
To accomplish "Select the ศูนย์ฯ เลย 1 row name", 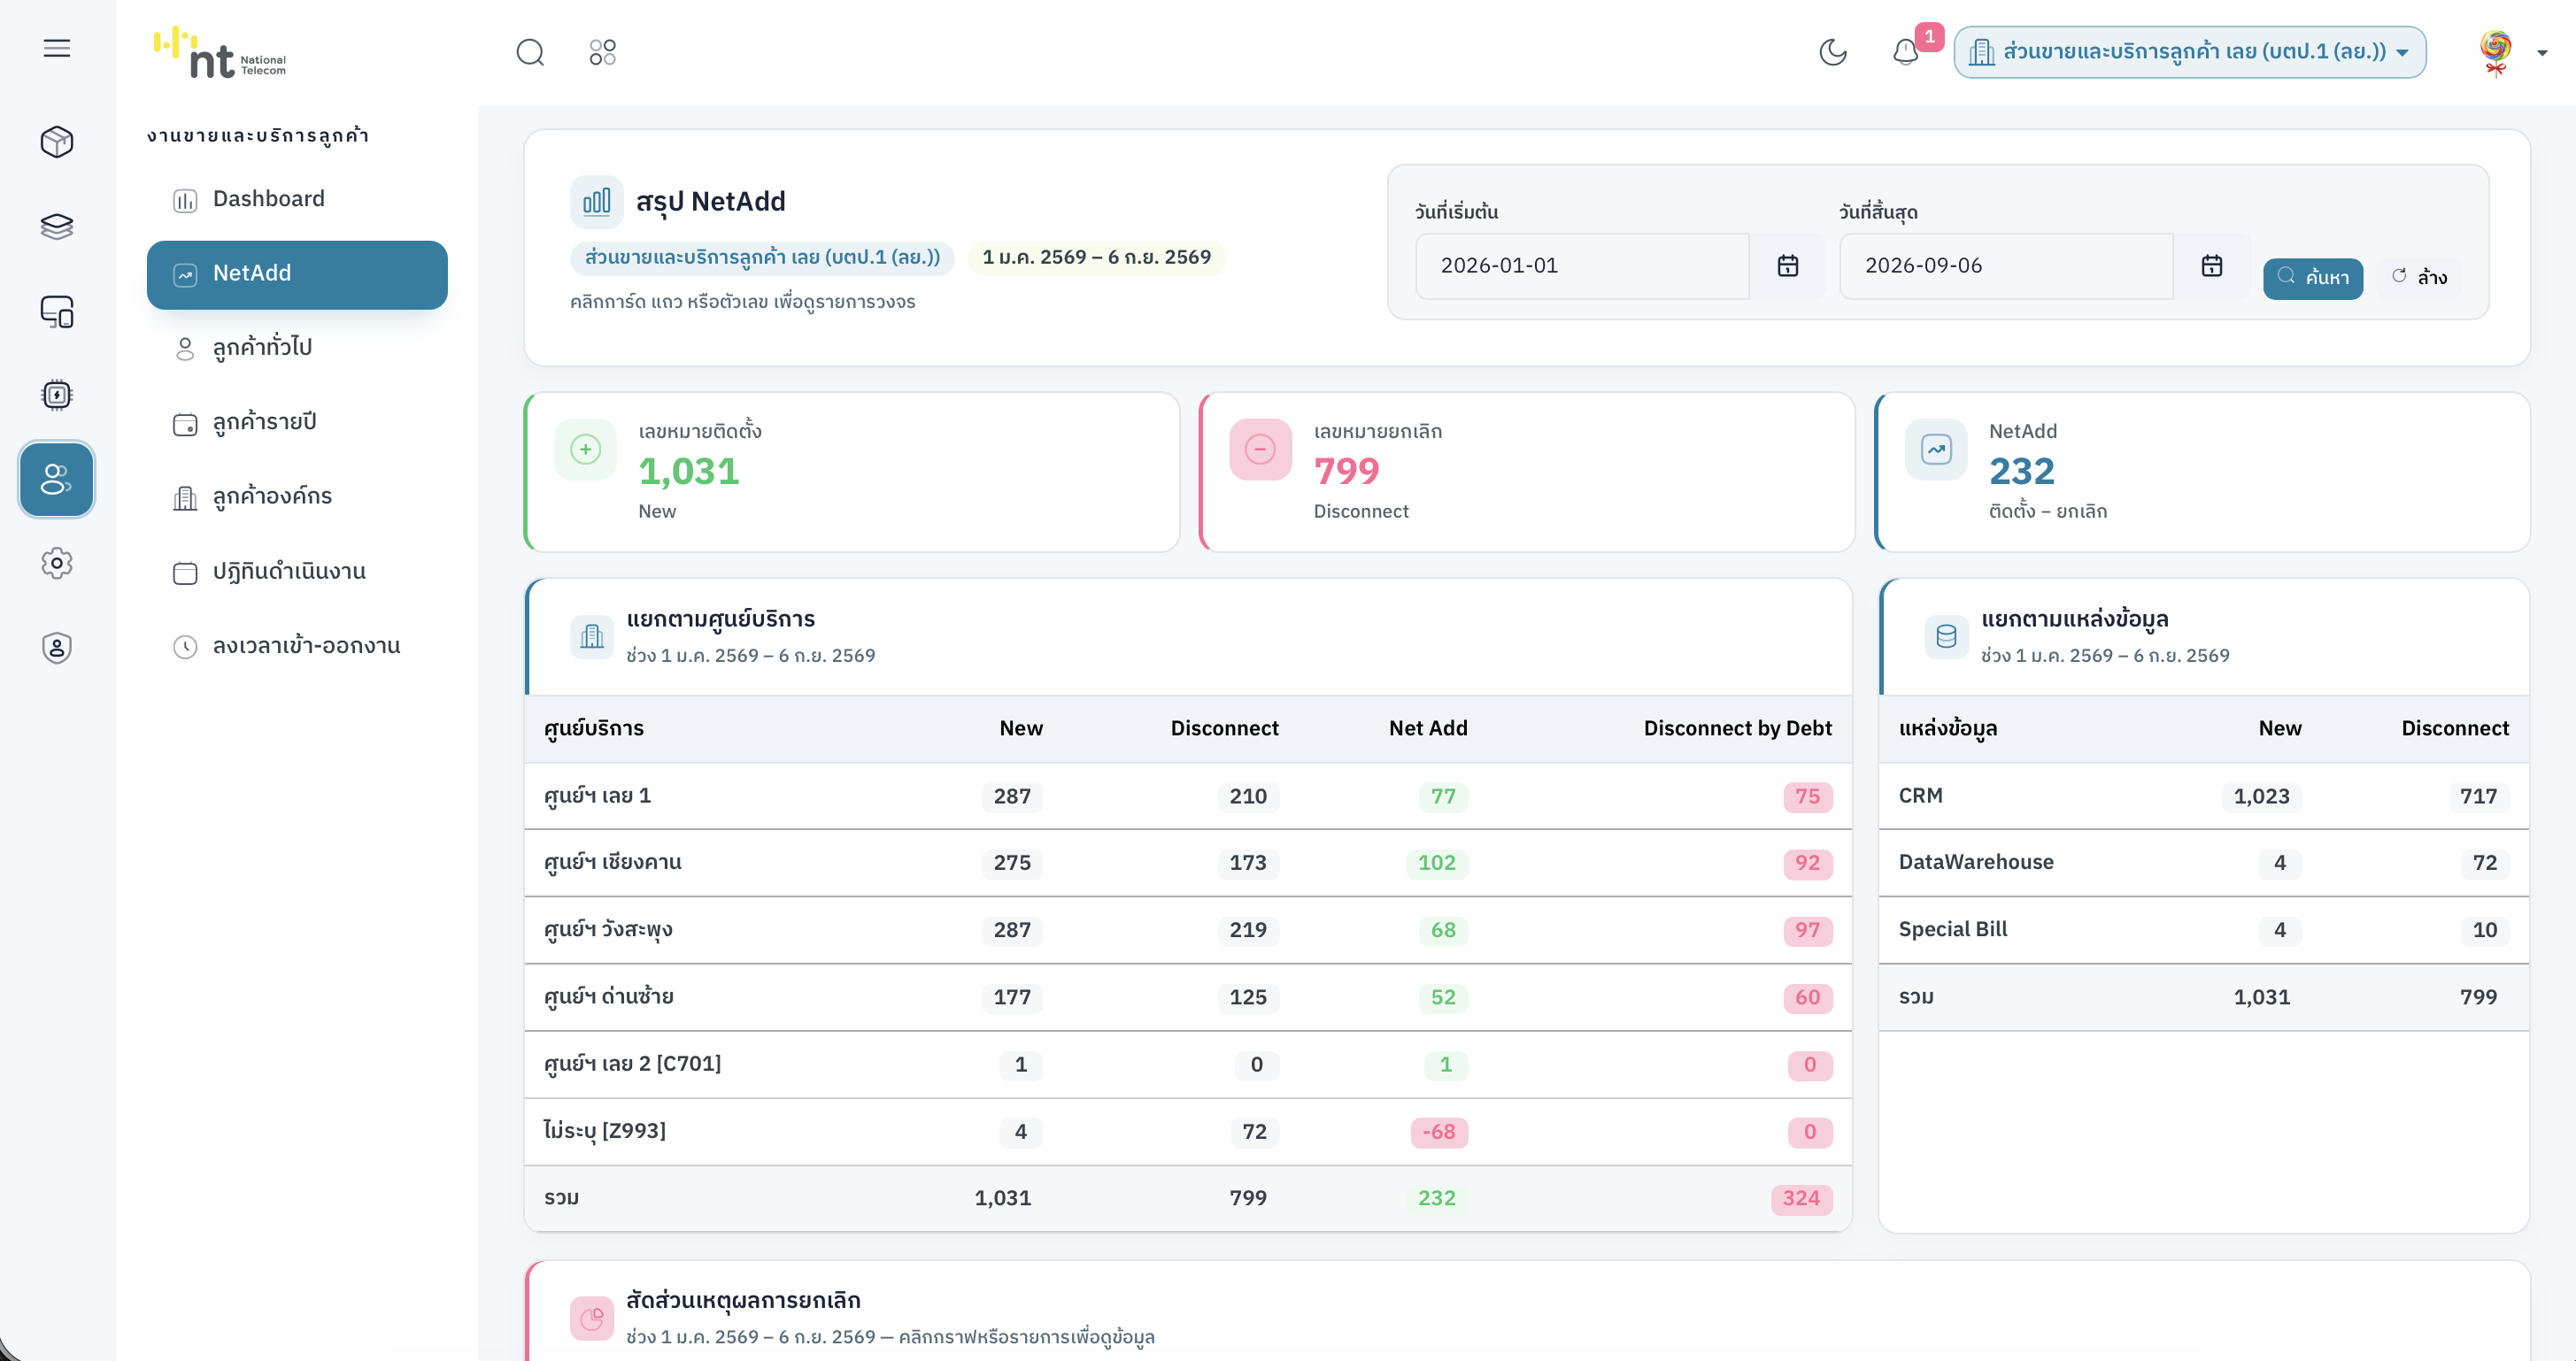I will [597, 797].
